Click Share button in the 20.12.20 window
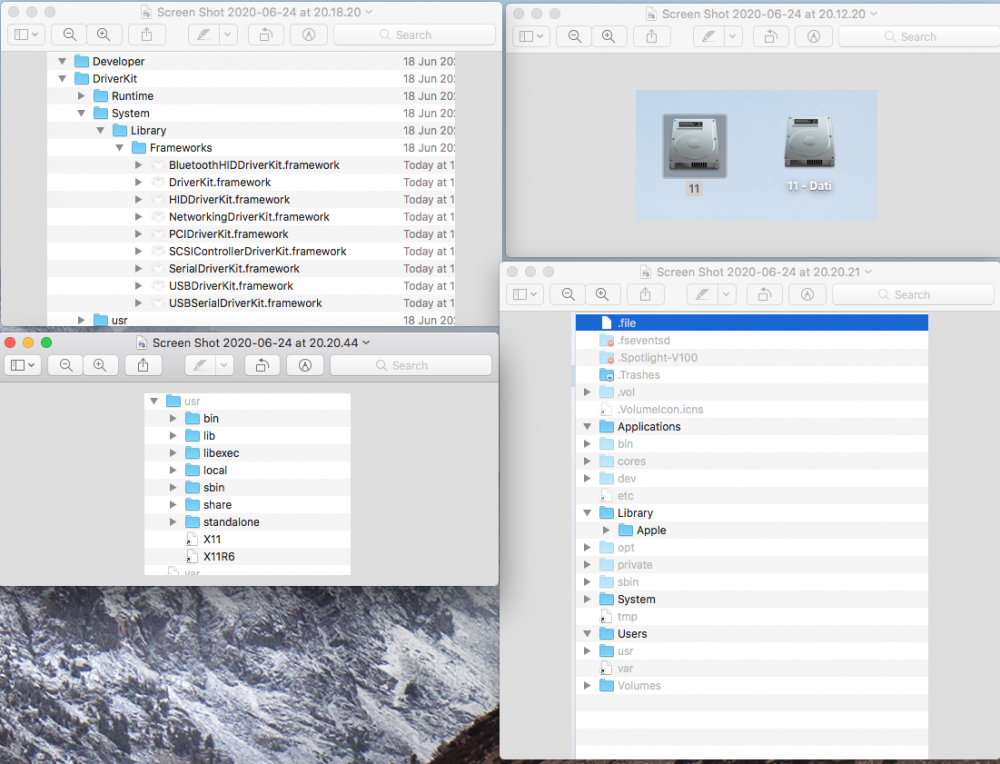This screenshot has width=1000, height=764. click(652, 36)
